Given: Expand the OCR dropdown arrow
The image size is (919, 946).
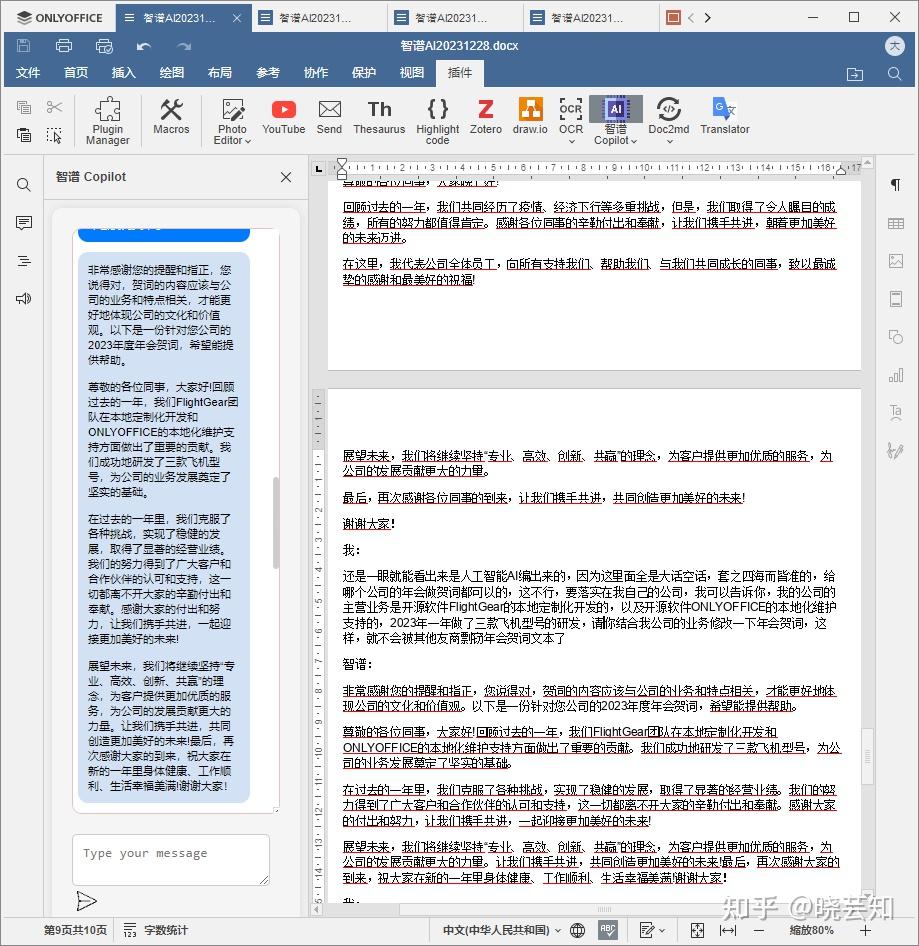Looking at the screenshot, I should point(571,141).
